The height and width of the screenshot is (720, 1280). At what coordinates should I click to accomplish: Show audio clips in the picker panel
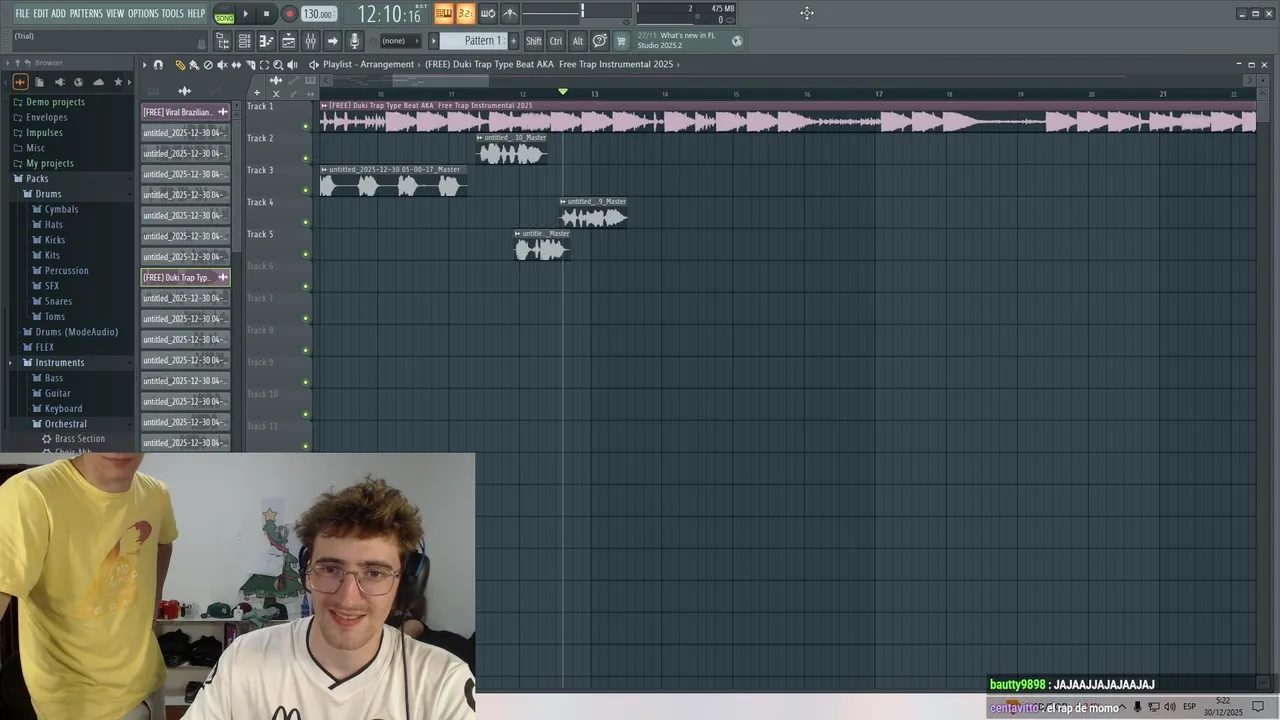click(x=184, y=91)
